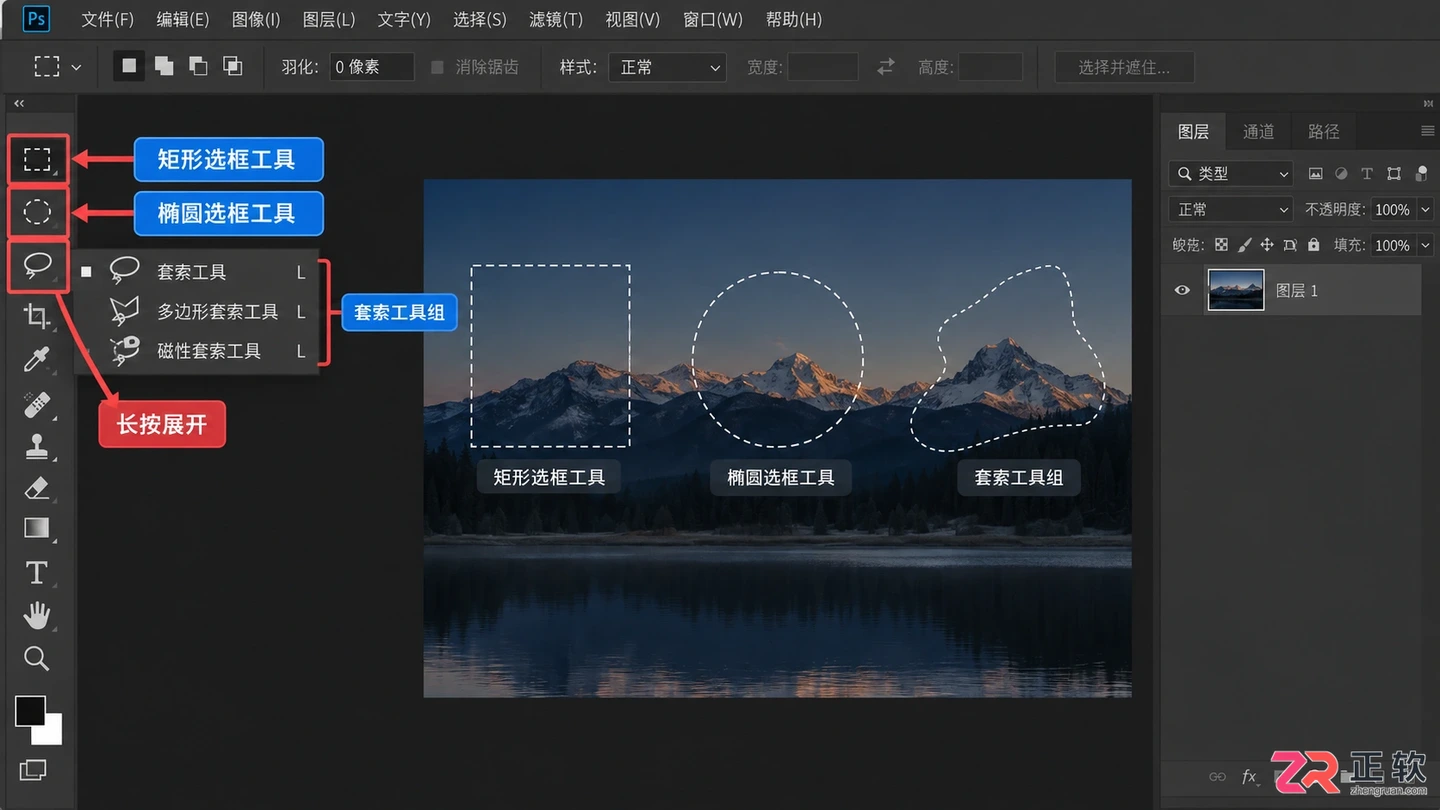Choose 多边形套索工具 from the flyout
1440x810 pixels.
197,312
